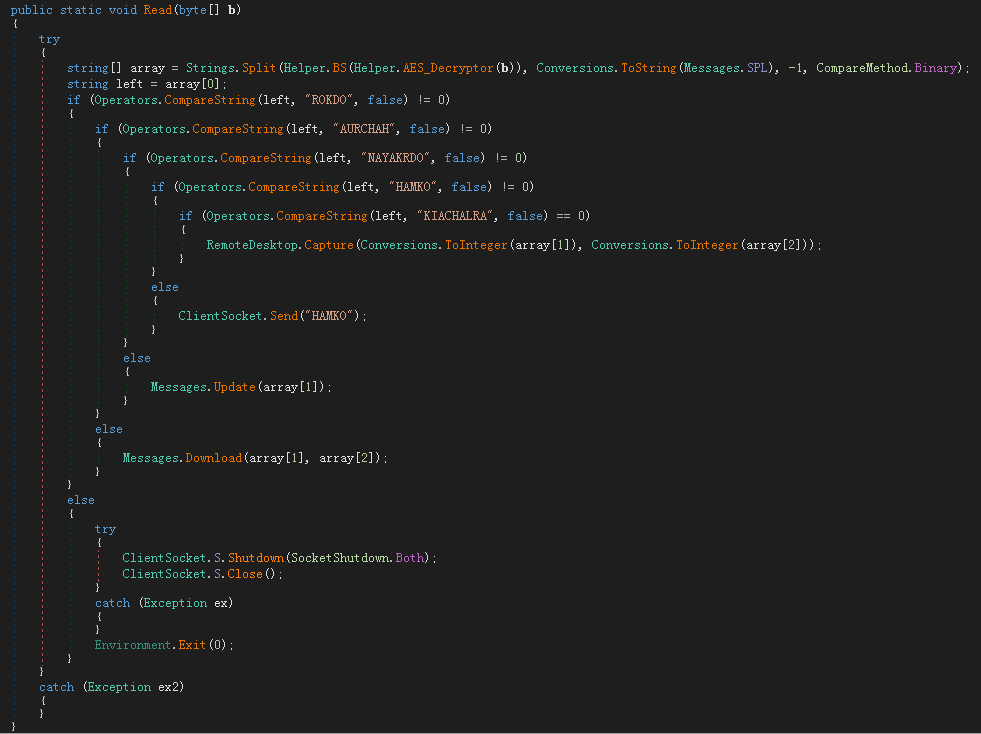Click CompareMethod.Binary enum value
The height and width of the screenshot is (734, 981).
[936, 68]
